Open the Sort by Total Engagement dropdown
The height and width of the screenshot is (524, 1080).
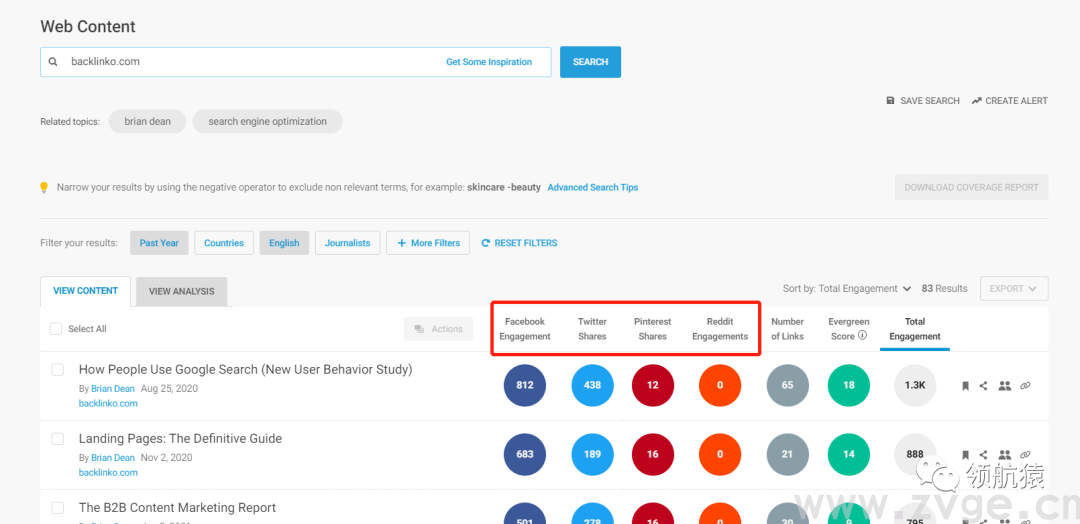(x=846, y=289)
